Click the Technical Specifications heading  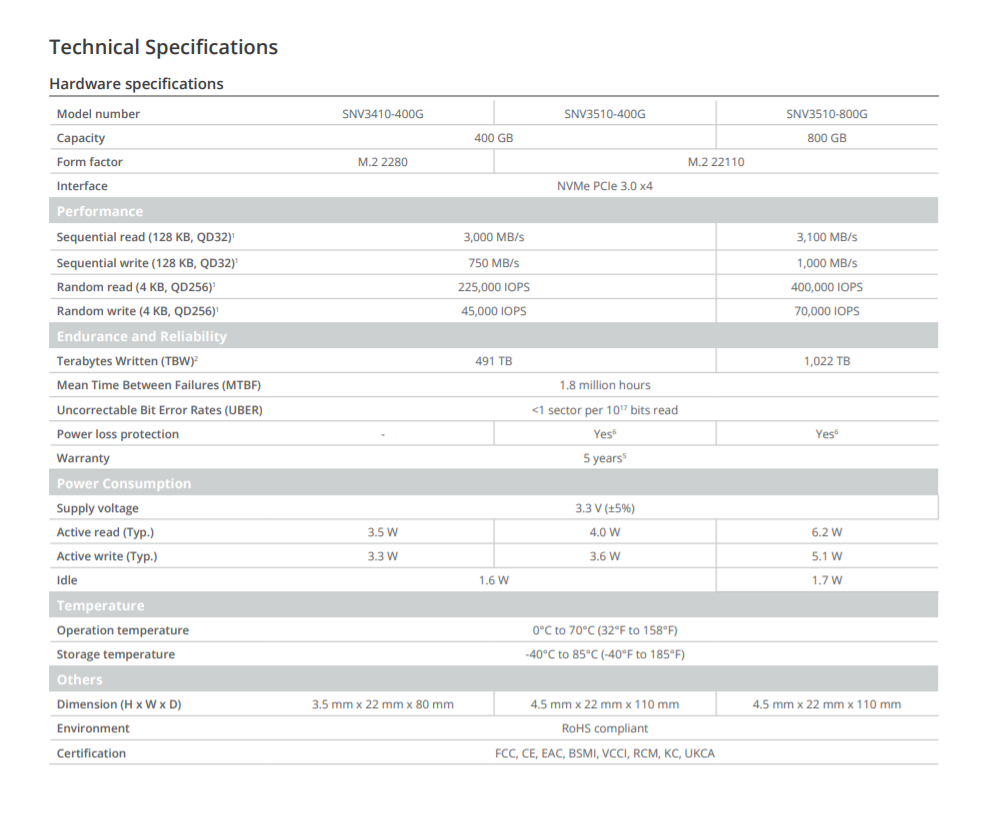163,47
